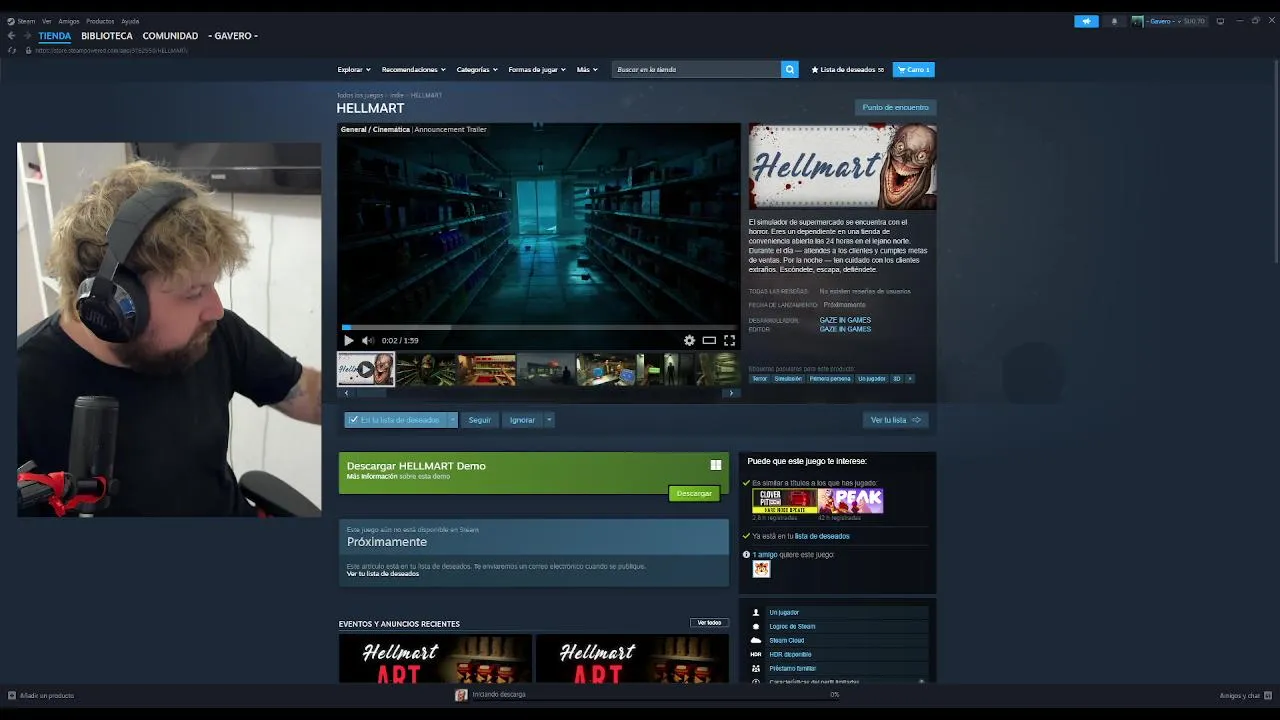
Task: Click Añadir un producto
Action: point(41,696)
